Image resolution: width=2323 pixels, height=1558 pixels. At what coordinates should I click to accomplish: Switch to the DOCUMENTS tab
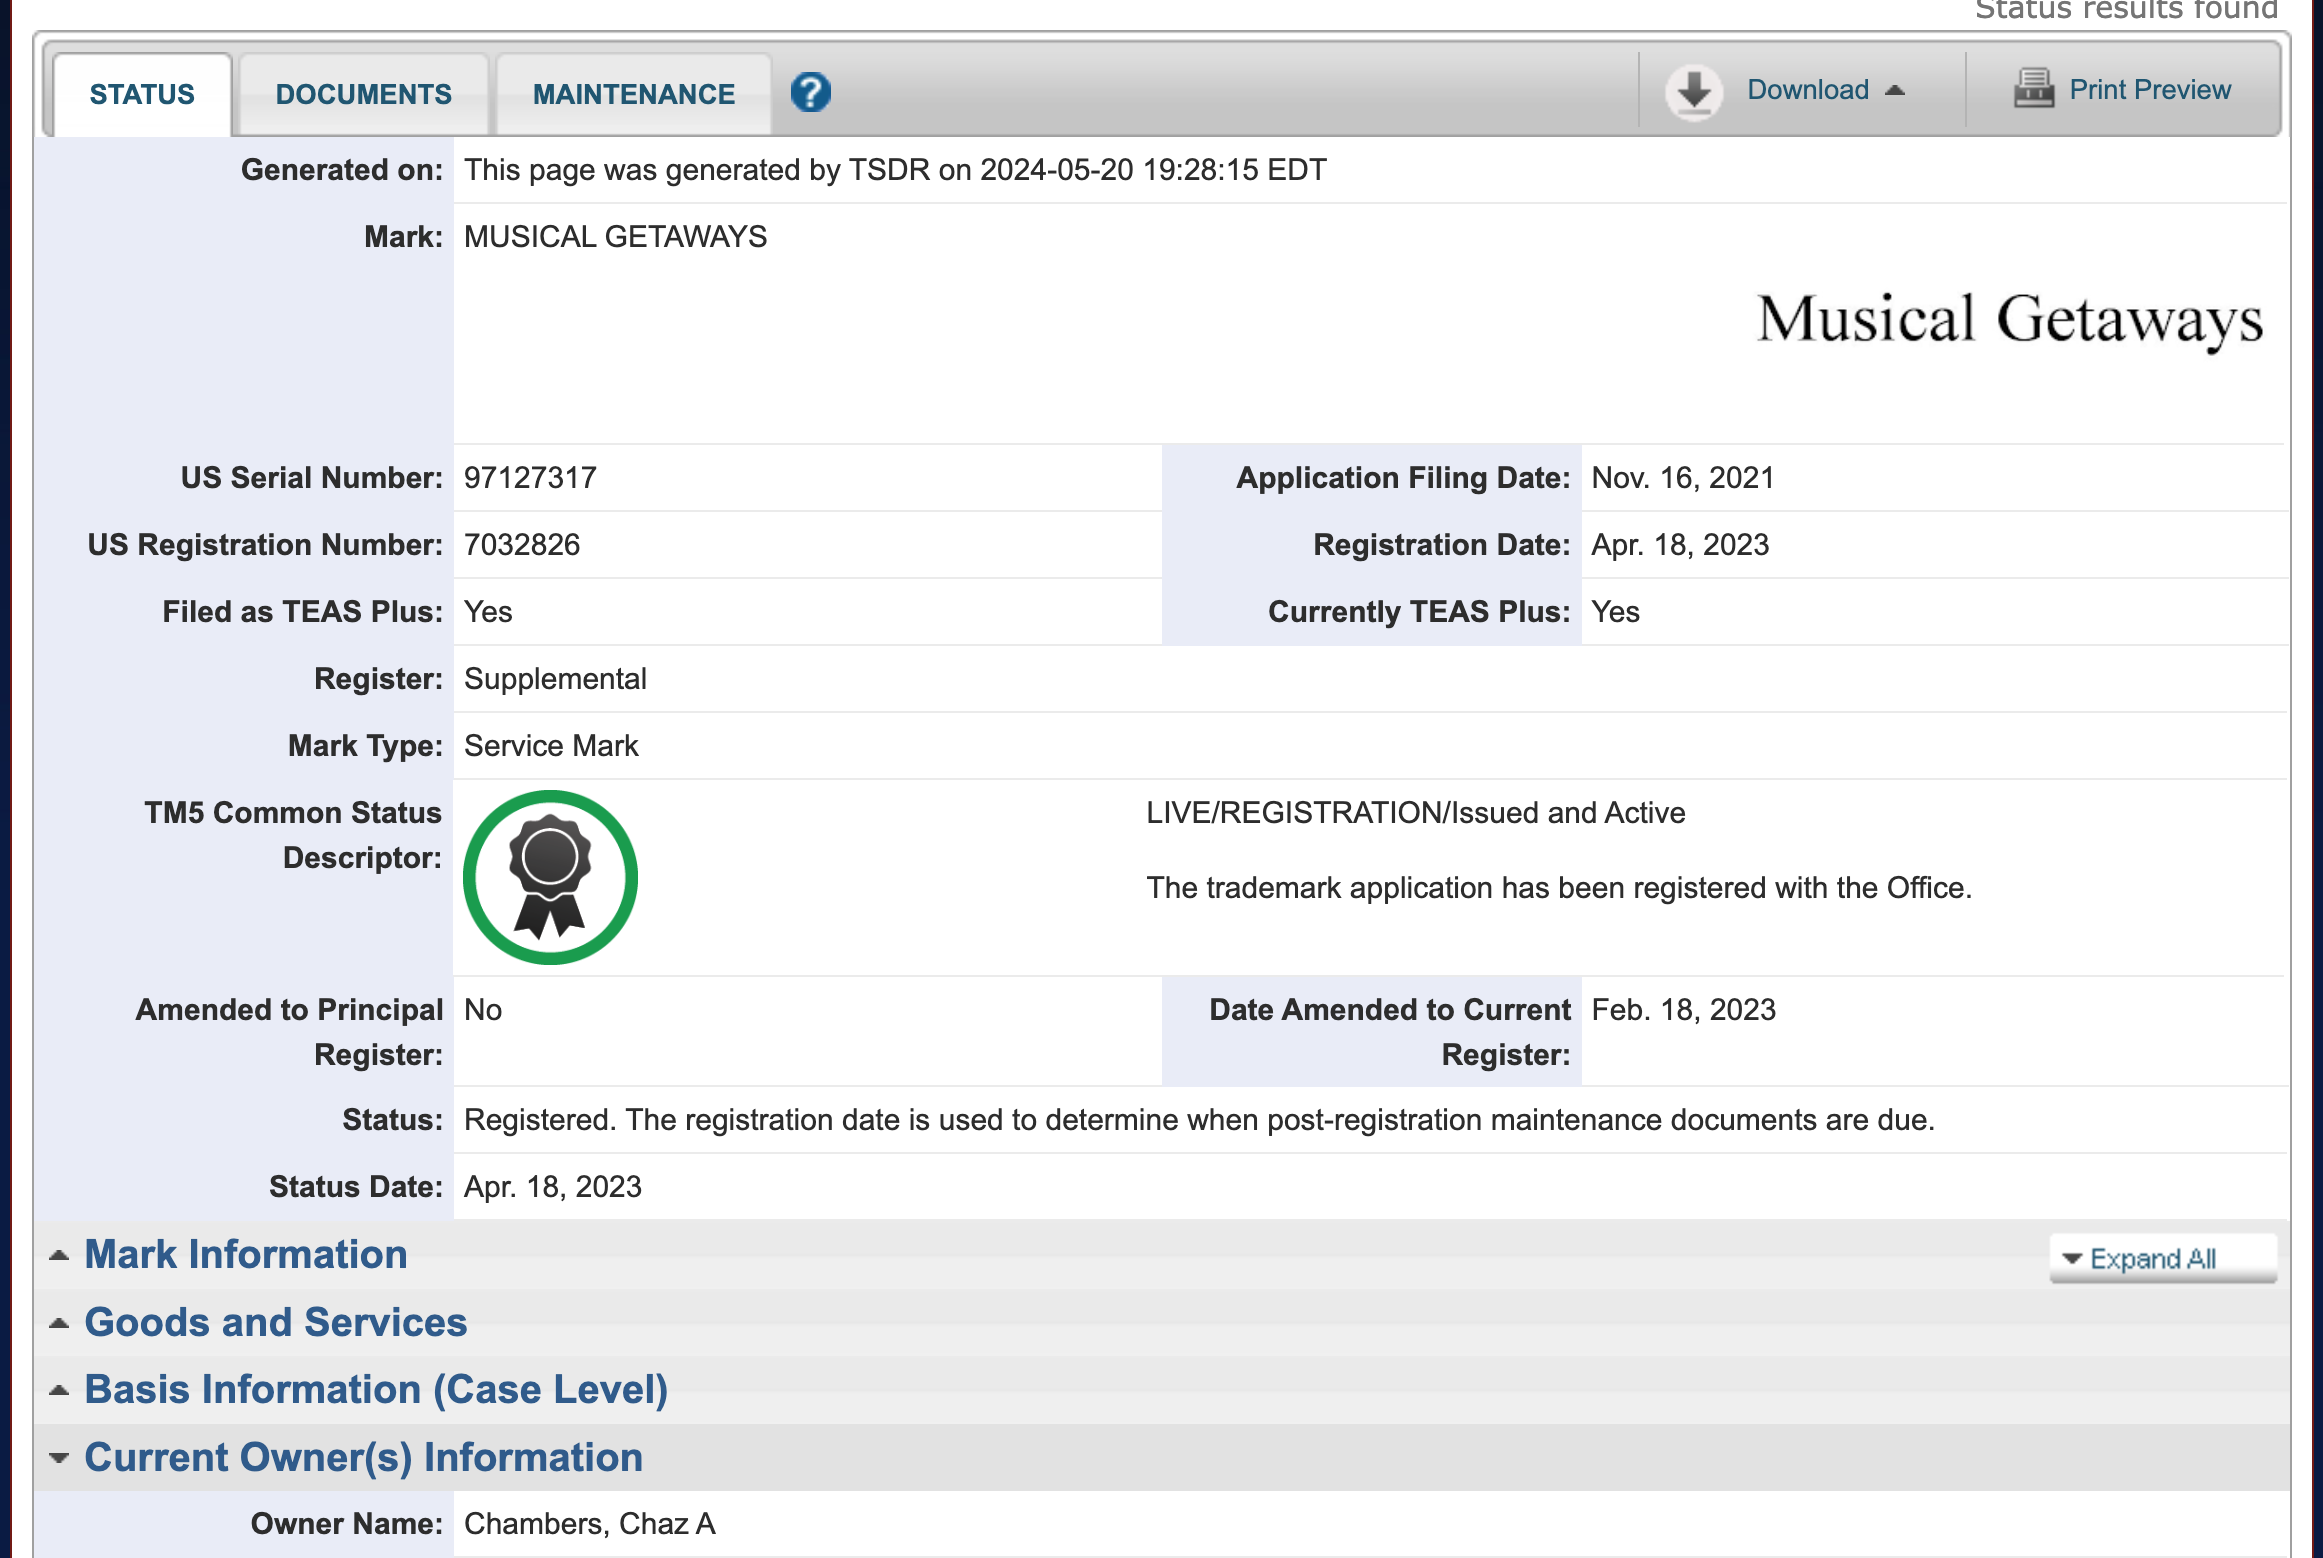pyautogui.click(x=362, y=93)
